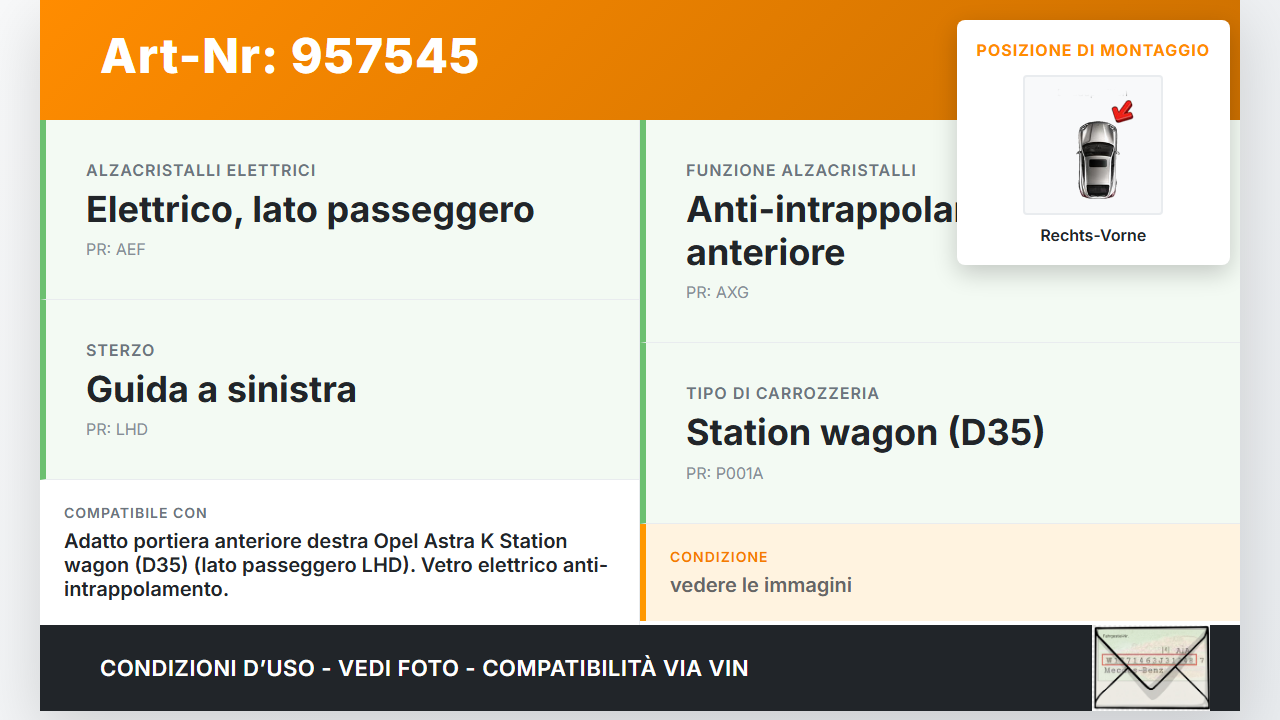The image size is (1280, 720).
Task: Click the PR: AEF code
Action: pyautogui.click(x=116, y=249)
